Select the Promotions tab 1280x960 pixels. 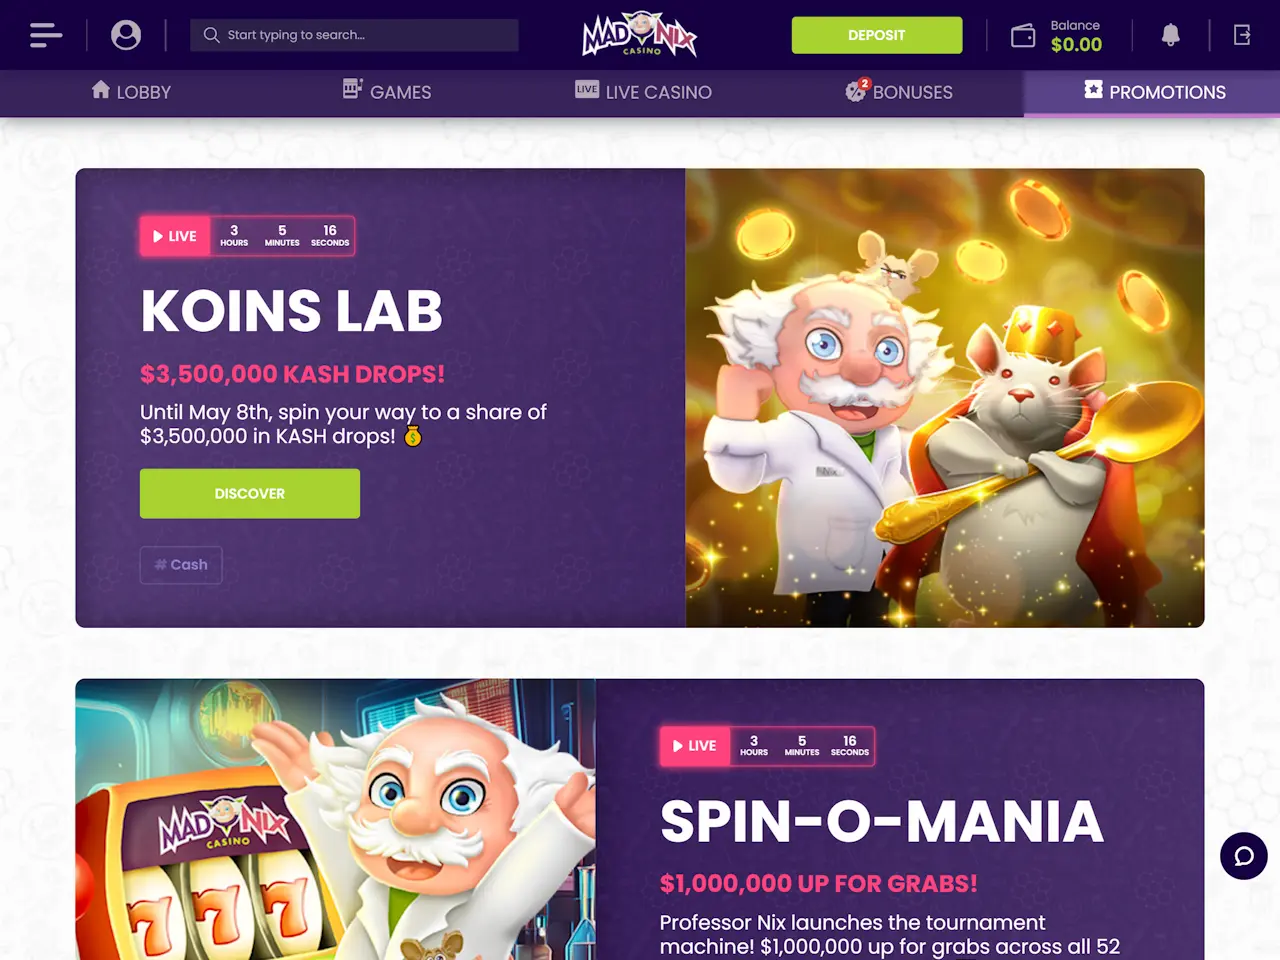(1154, 92)
